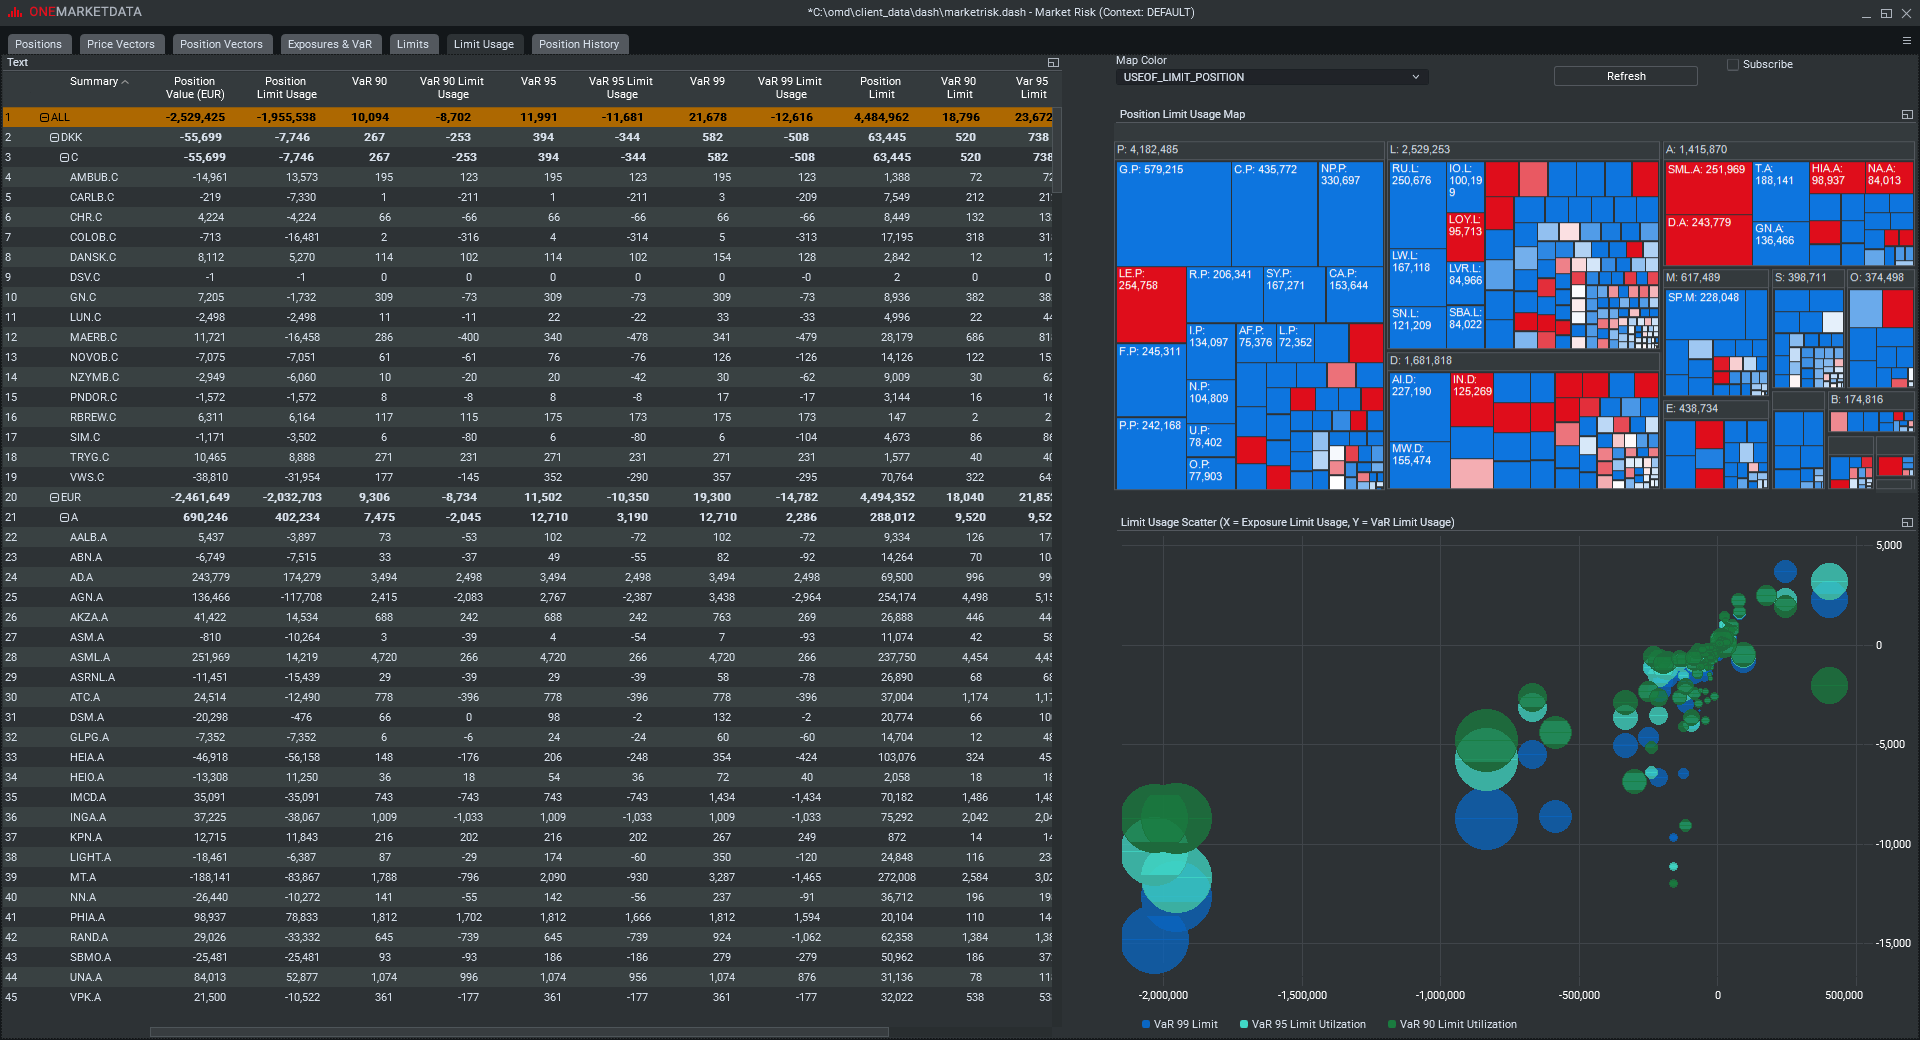The height and width of the screenshot is (1040, 1920).
Task: Collapse the DKK group row
Action: click(x=54, y=138)
